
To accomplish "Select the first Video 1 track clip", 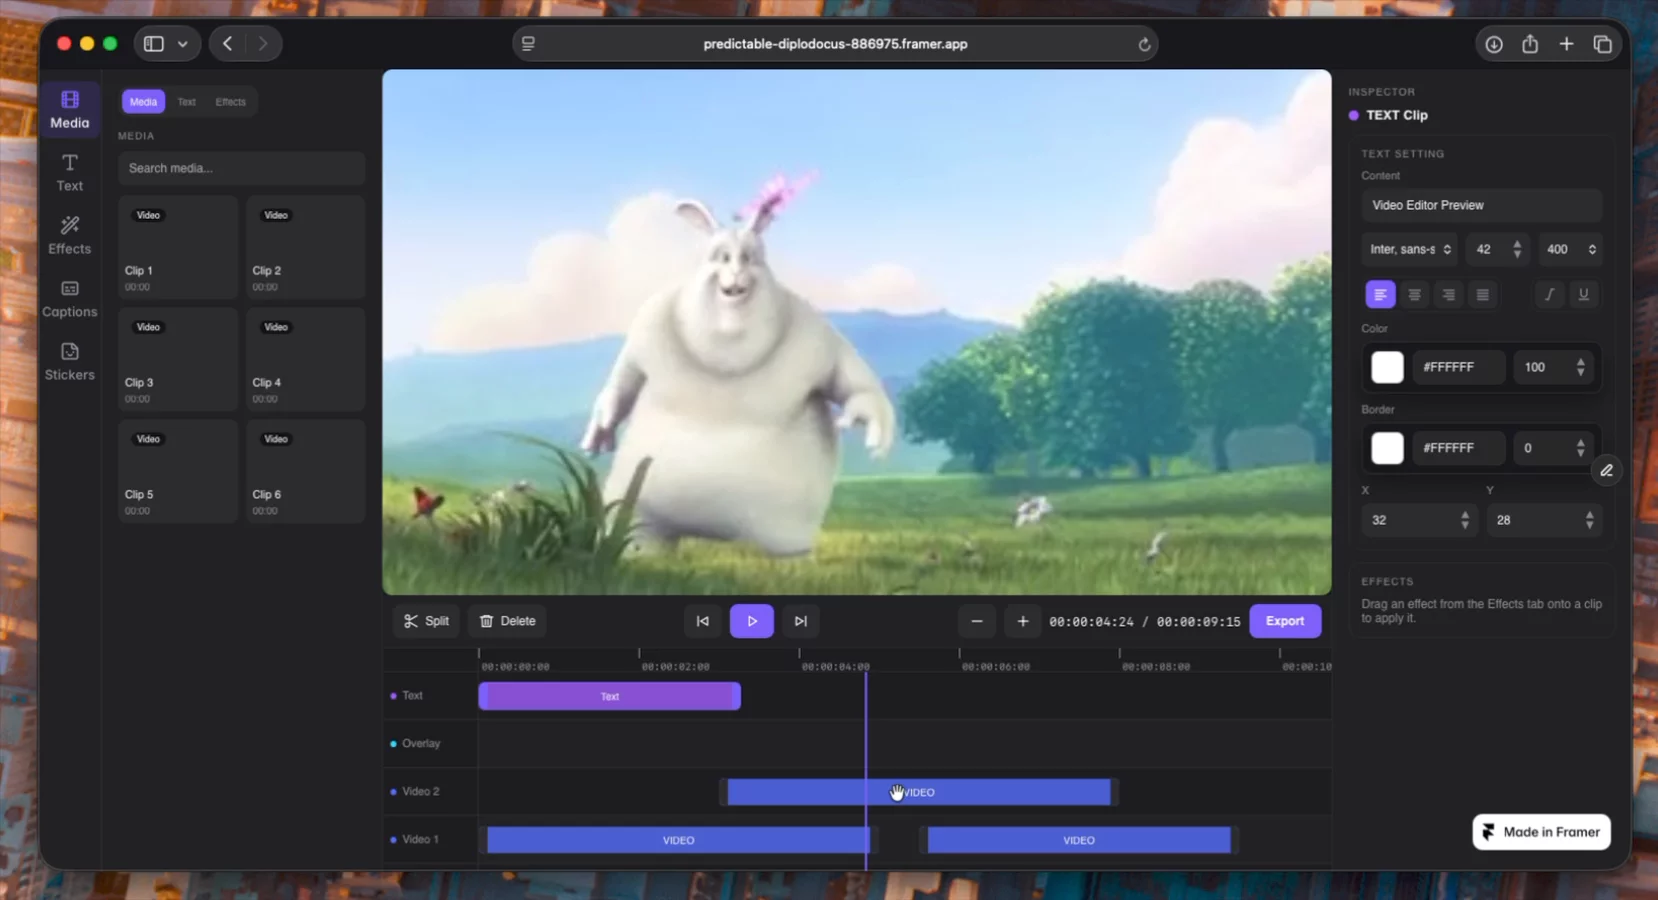I will [x=678, y=840].
